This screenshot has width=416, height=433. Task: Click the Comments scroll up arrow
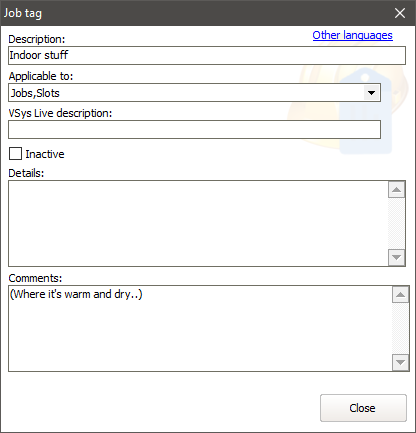point(400,295)
